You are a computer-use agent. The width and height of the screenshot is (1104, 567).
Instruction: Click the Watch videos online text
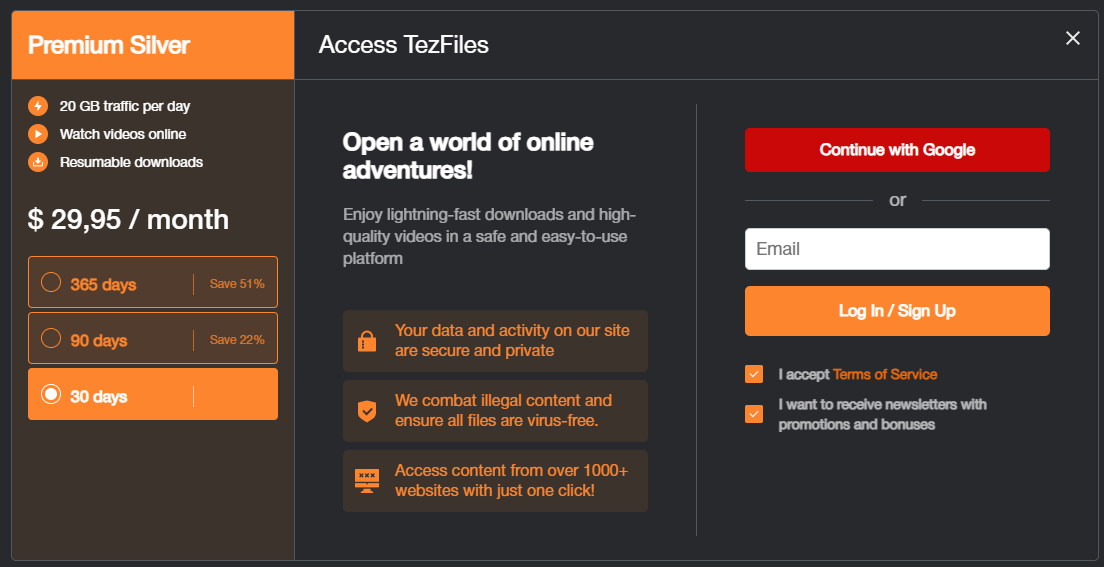[123, 134]
